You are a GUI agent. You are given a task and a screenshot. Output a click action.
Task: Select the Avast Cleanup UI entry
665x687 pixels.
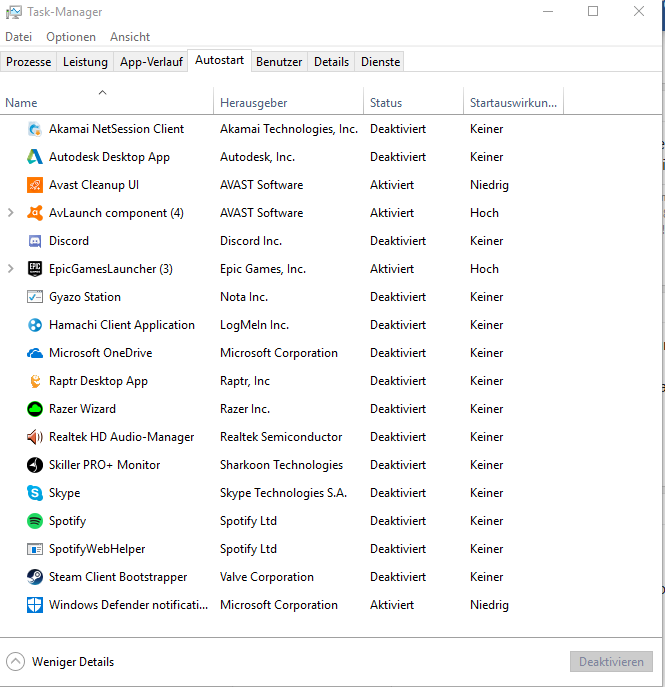click(x=94, y=185)
